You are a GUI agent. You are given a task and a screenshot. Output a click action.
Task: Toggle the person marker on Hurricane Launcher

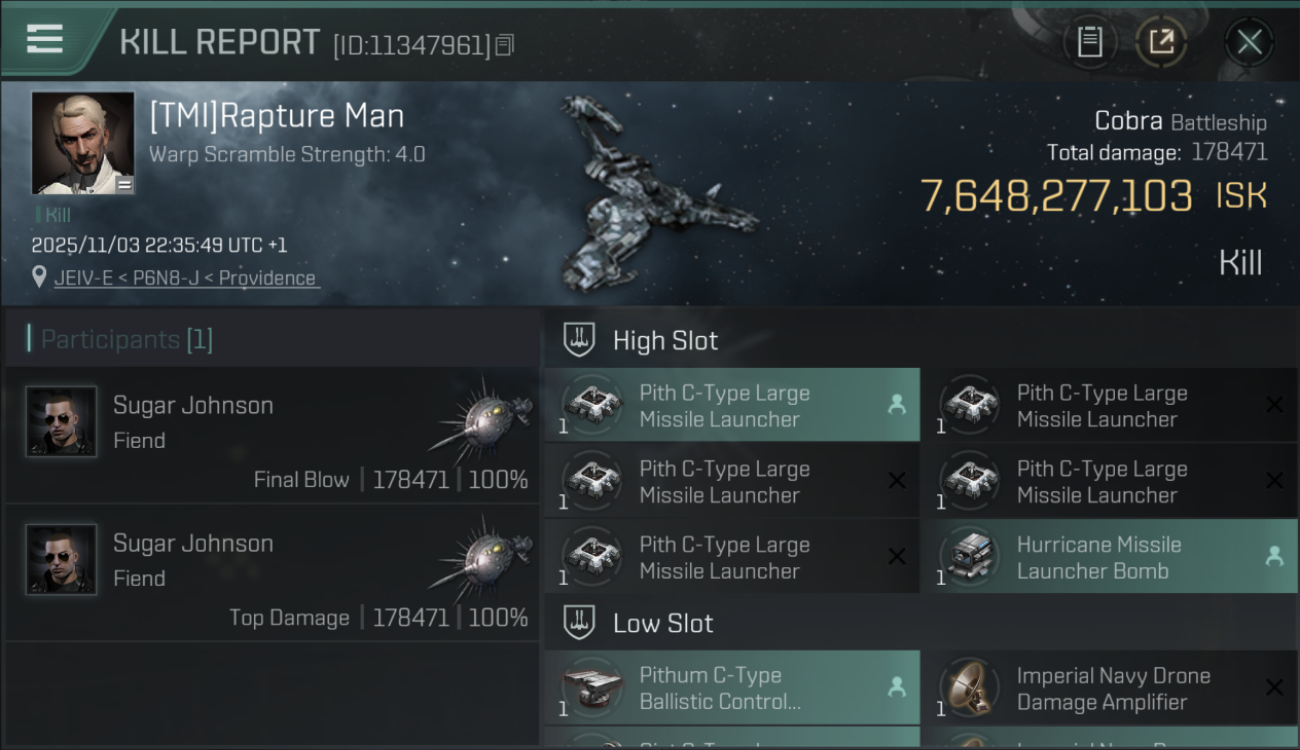[1274, 556]
